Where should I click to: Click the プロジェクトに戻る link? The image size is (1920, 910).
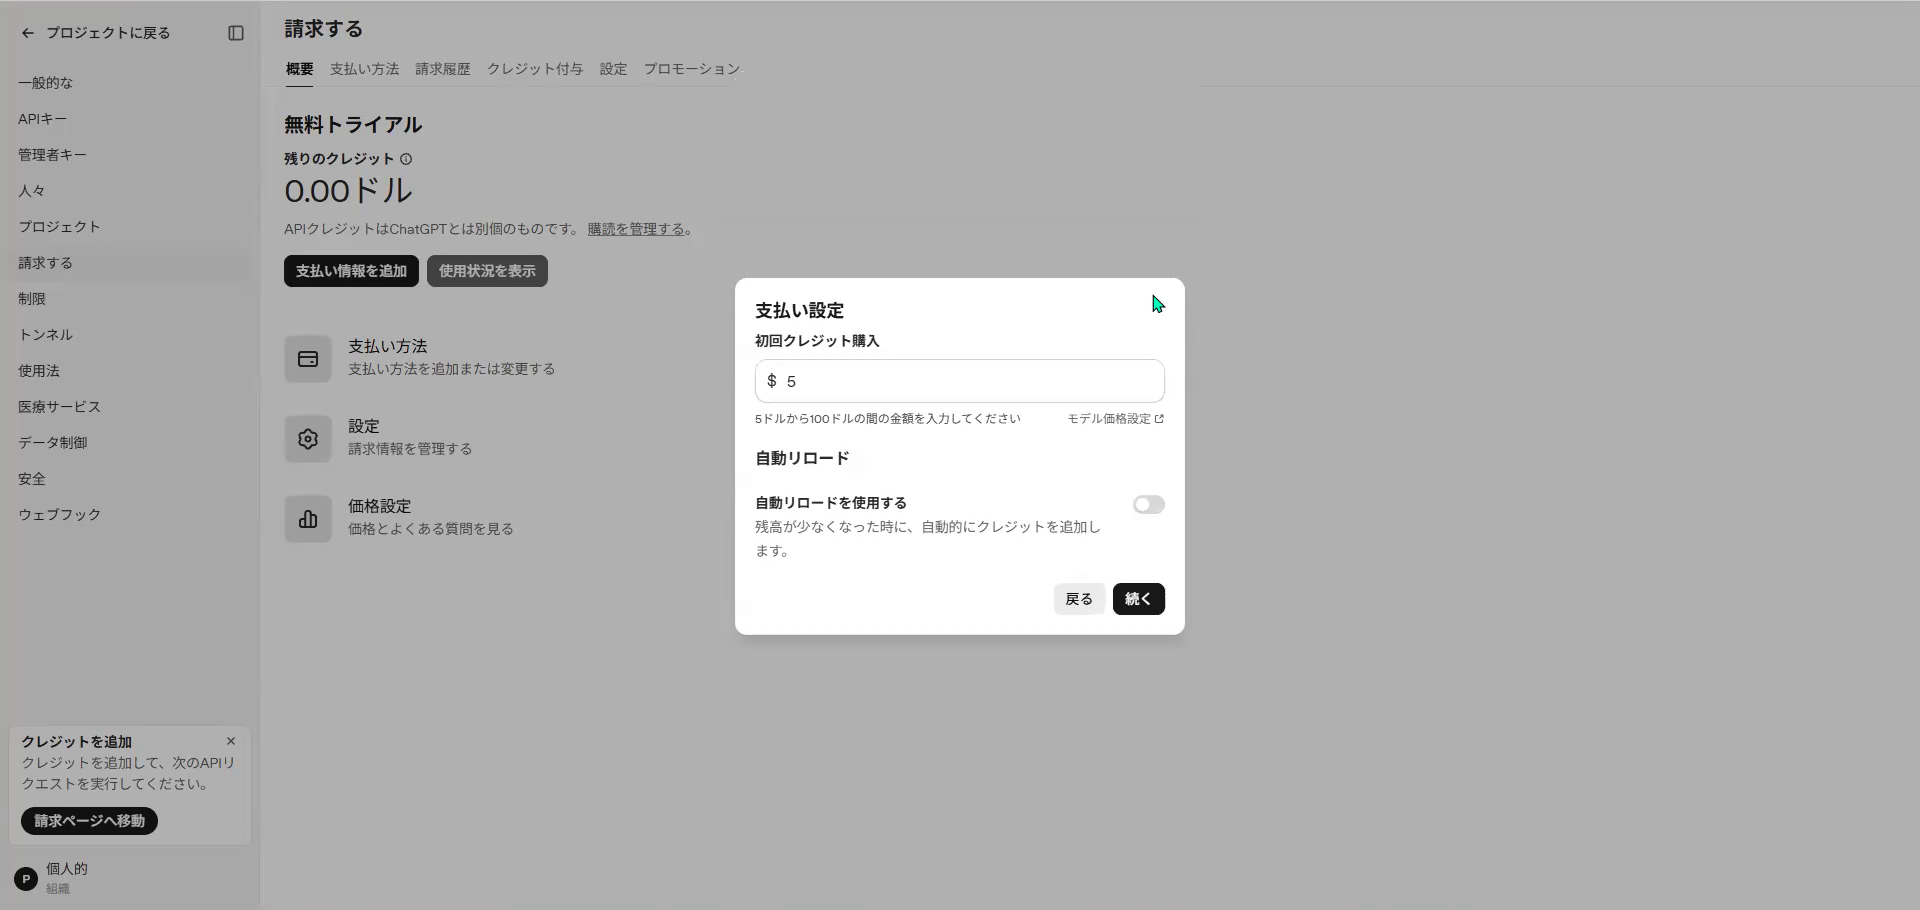tap(108, 33)
